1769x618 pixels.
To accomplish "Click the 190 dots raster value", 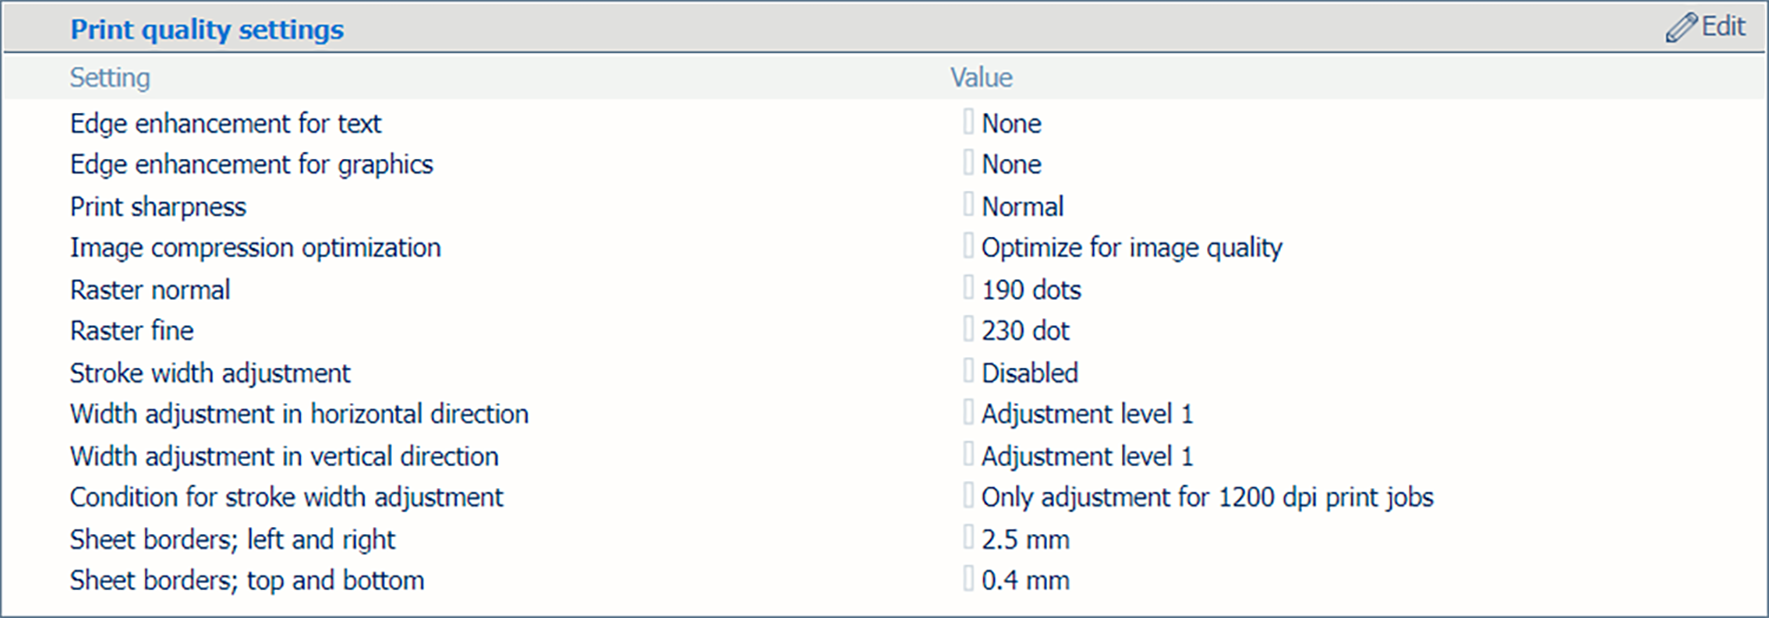I will pos(1031,290).
